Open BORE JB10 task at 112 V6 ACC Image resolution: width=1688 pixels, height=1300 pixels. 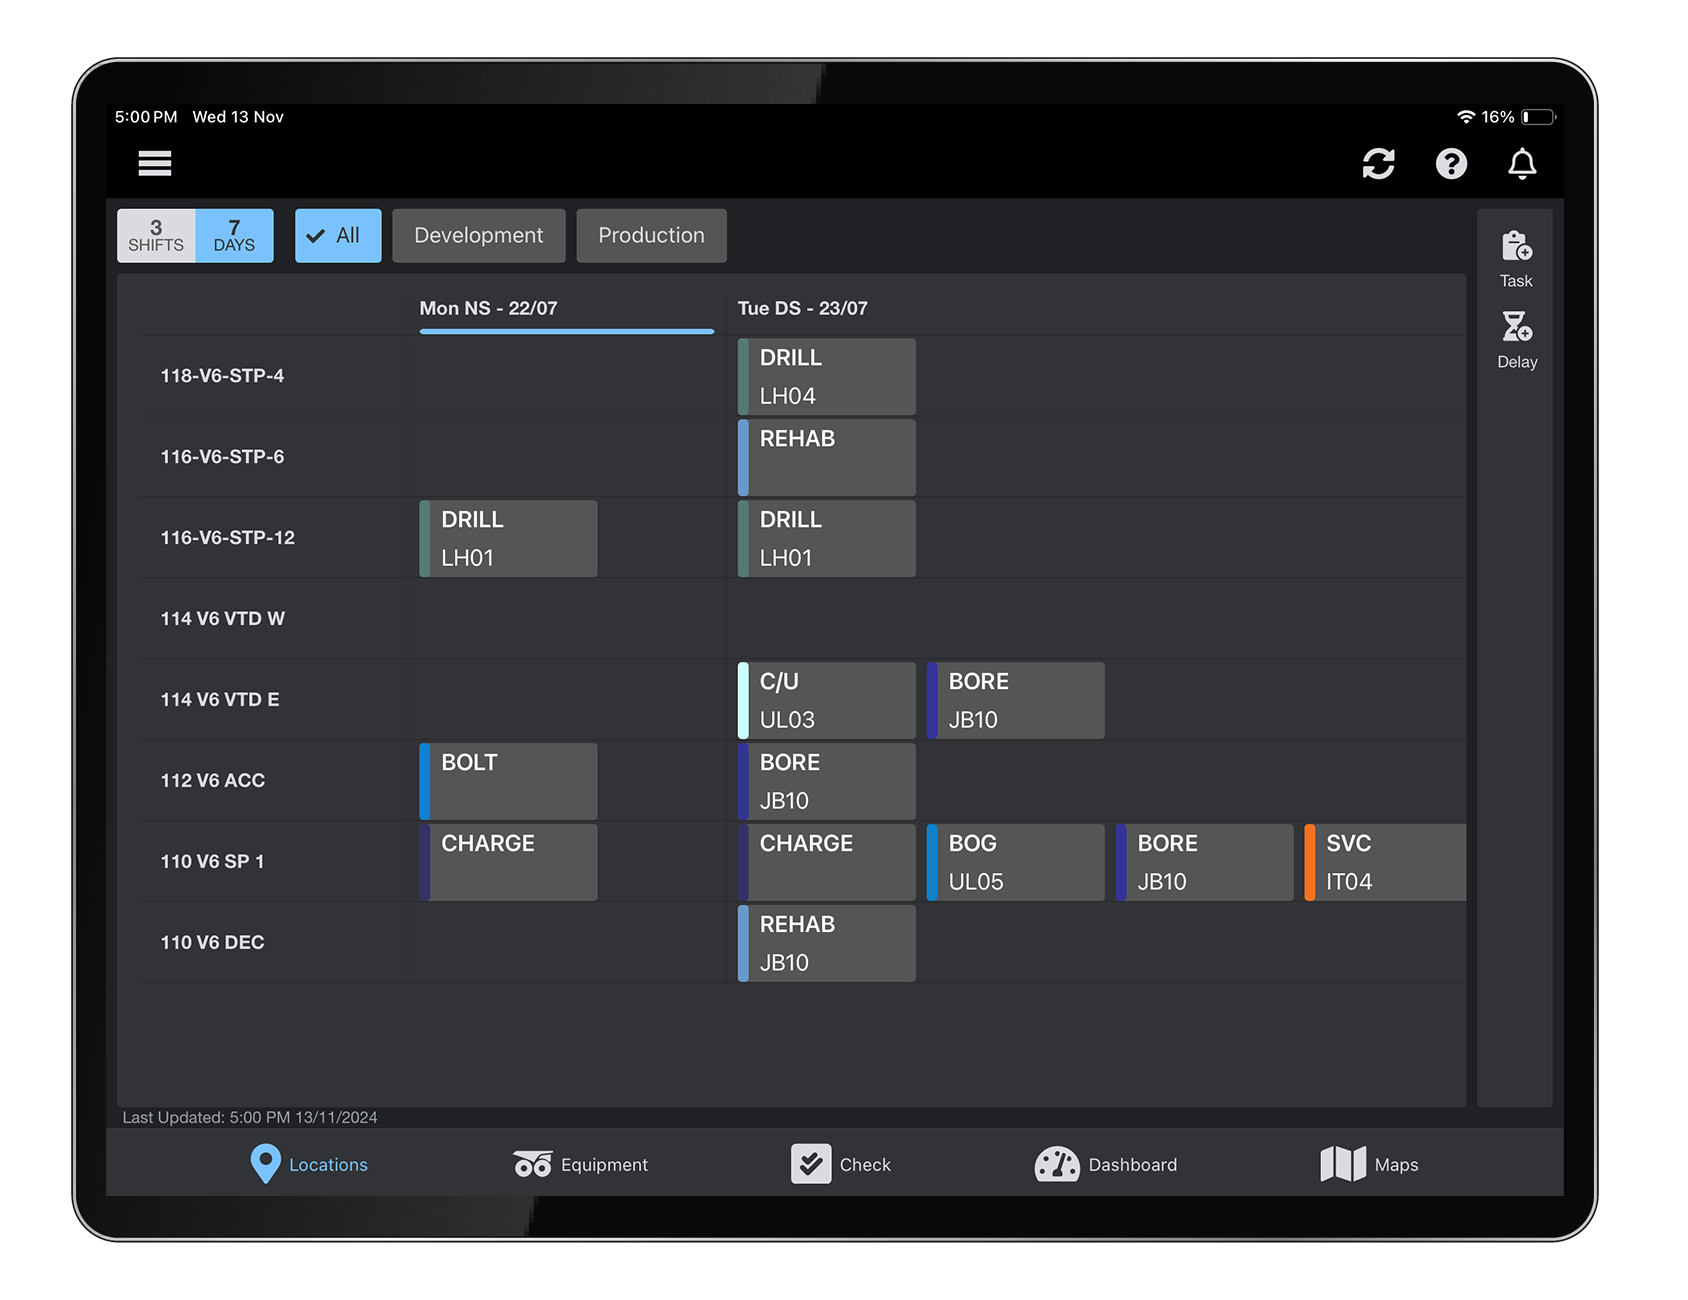coord(827,782)
